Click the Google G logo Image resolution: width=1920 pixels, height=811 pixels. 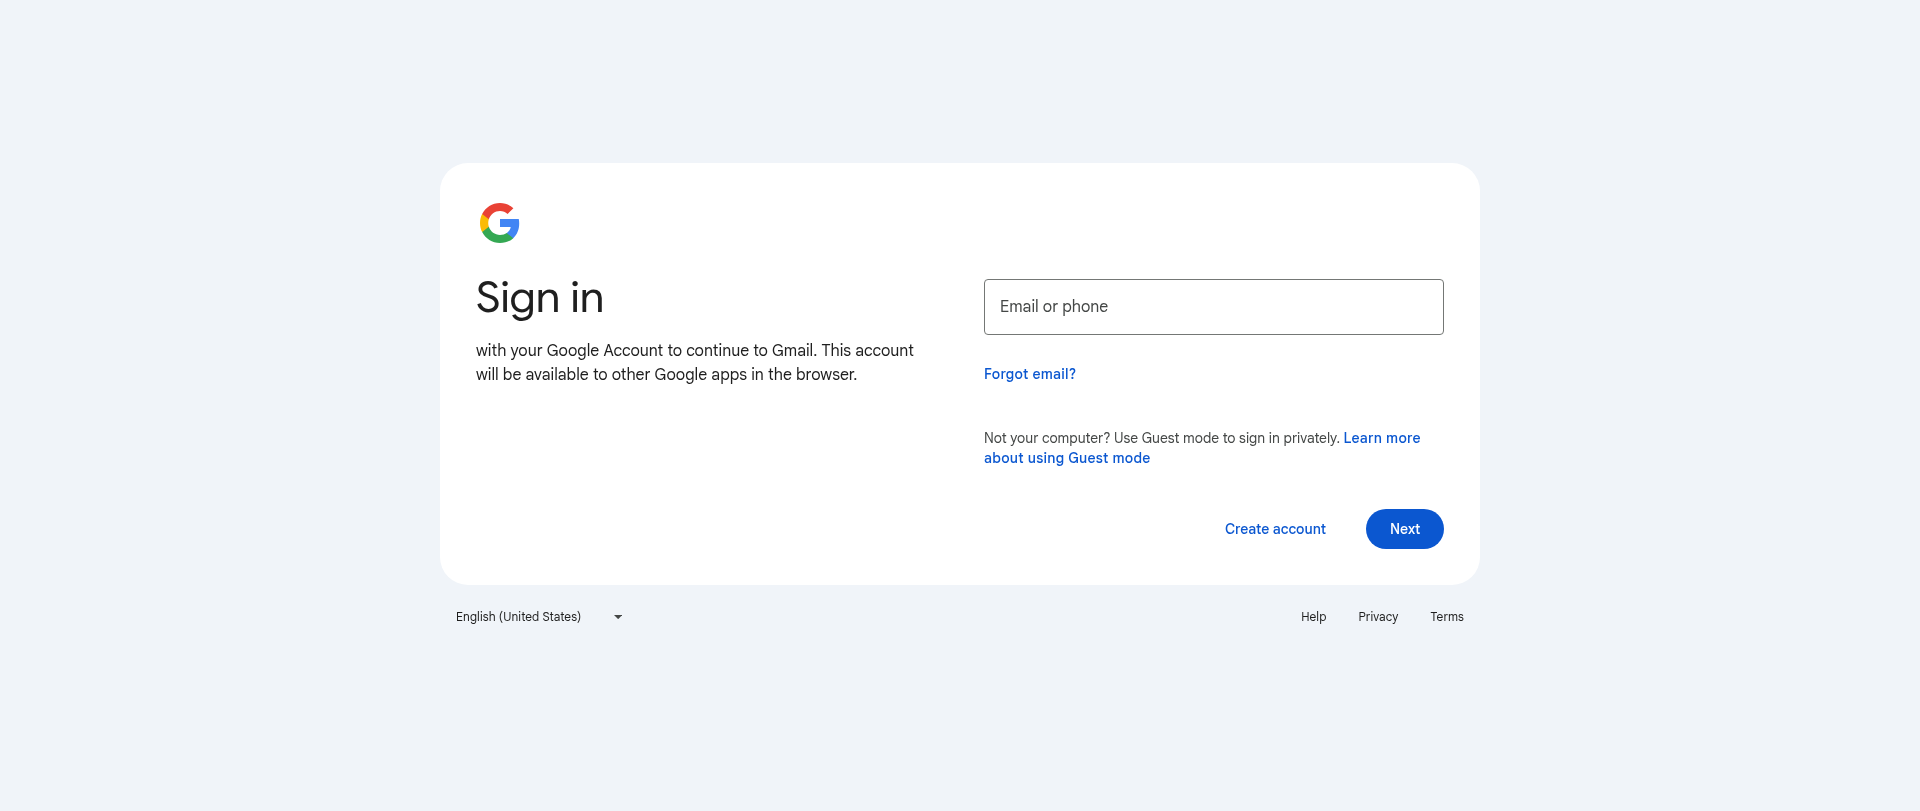pyautogui.click(x=499, y=223)
